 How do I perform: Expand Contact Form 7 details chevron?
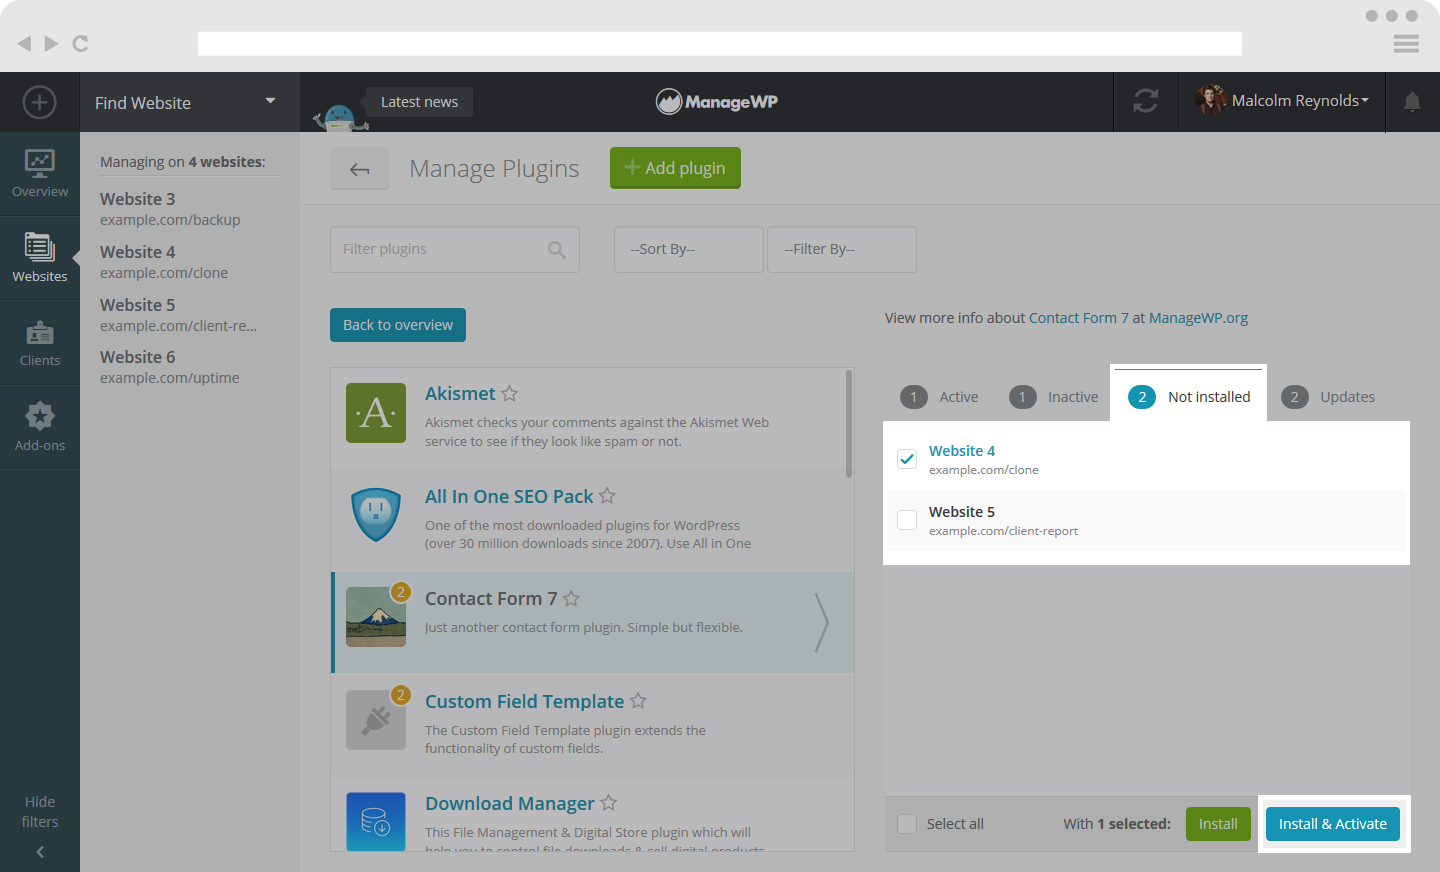click(821, 622)
